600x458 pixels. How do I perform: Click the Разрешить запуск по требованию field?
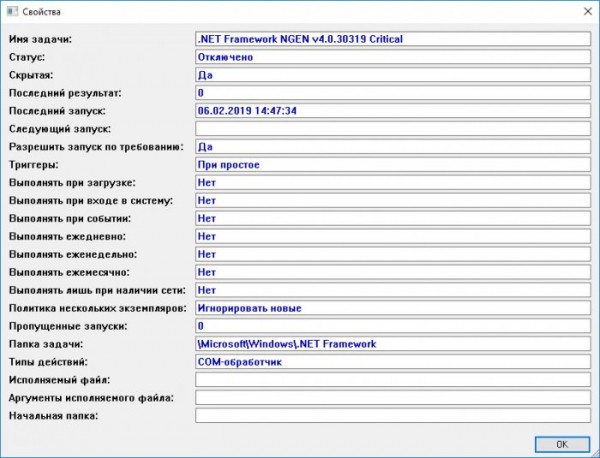pyautogui.click(x=393, y=147)
